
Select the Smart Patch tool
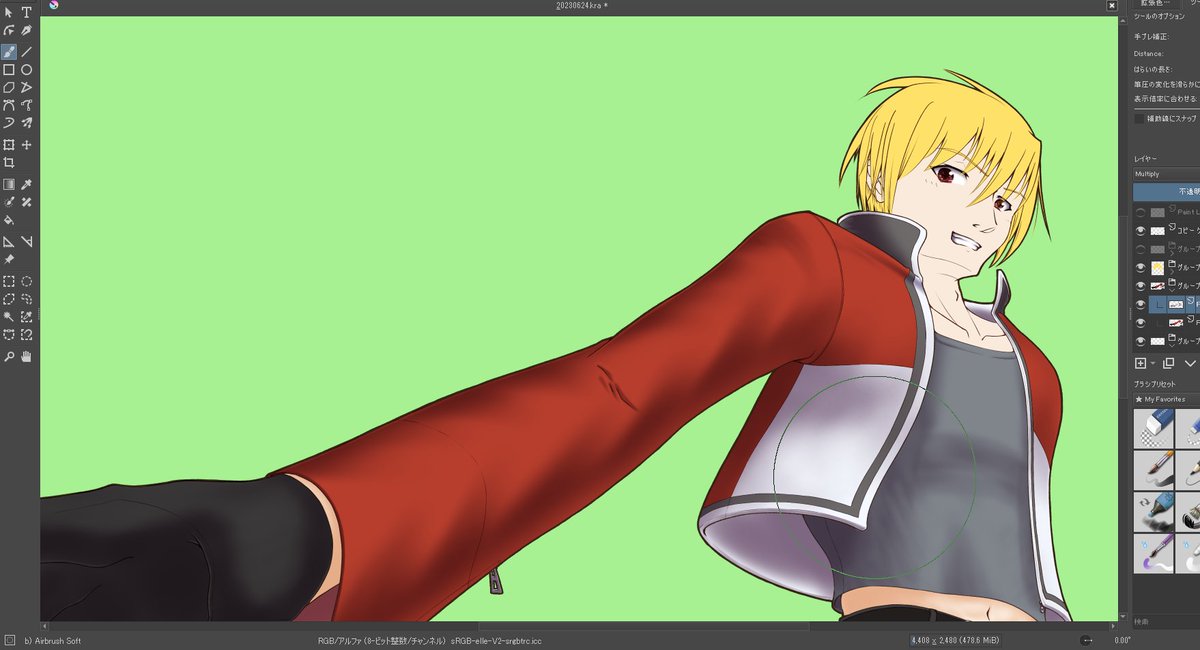(x=27, y=202)
